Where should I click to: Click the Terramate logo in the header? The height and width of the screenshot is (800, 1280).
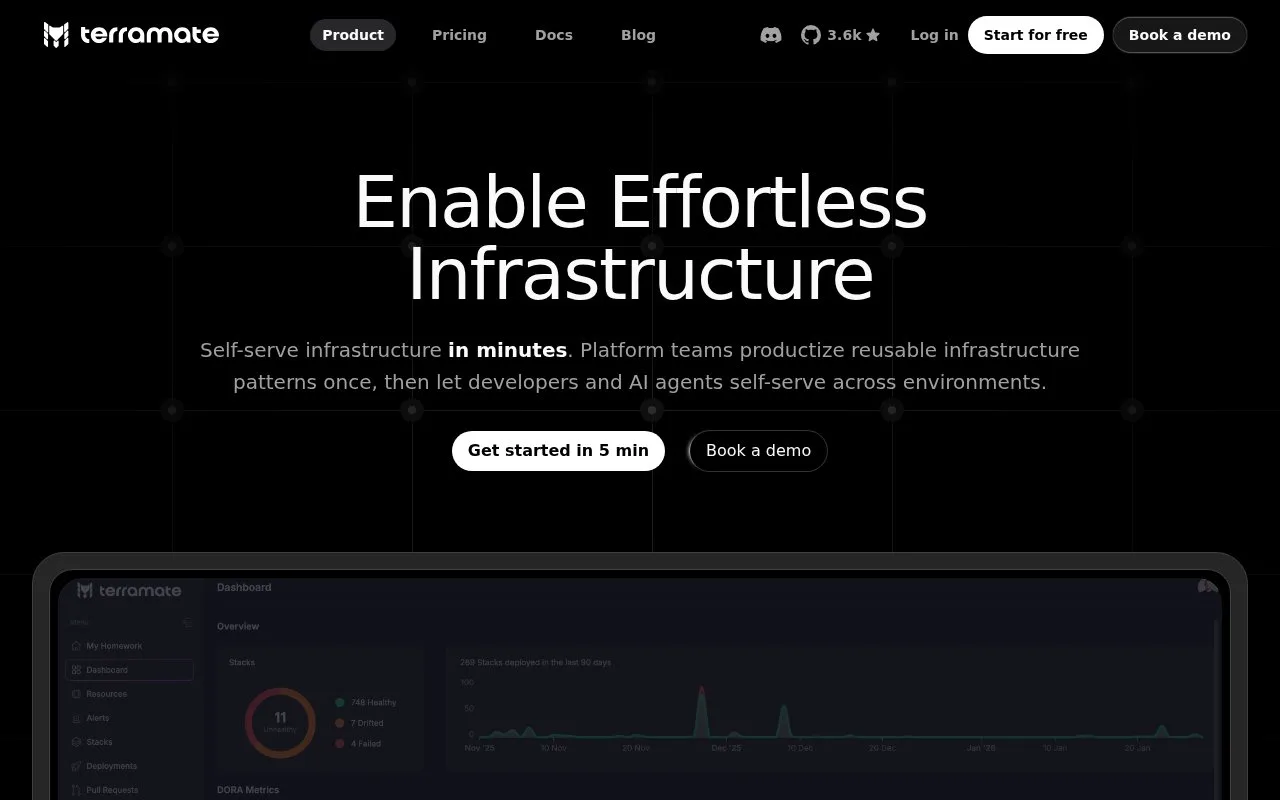coord(131,35)
